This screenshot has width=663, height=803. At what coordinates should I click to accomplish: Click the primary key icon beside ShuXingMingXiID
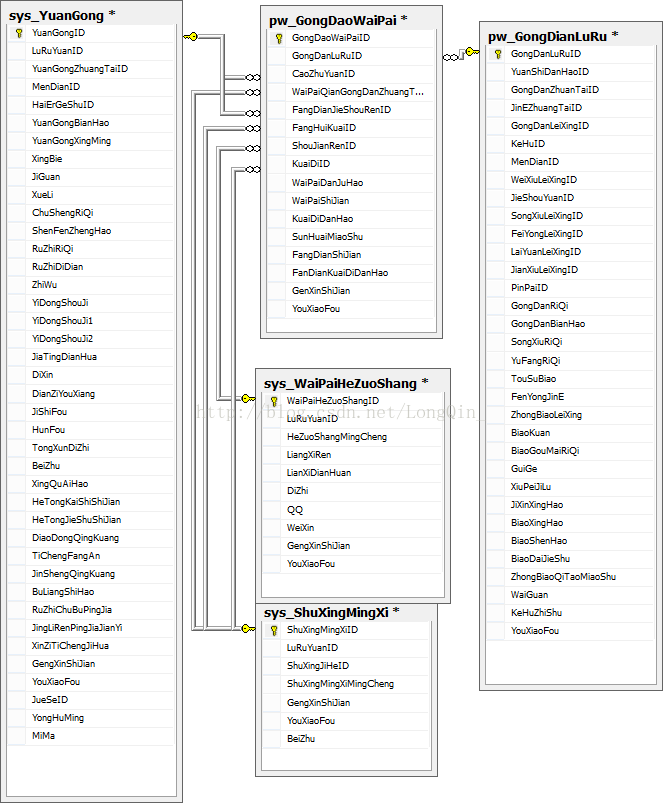point(274,630)
